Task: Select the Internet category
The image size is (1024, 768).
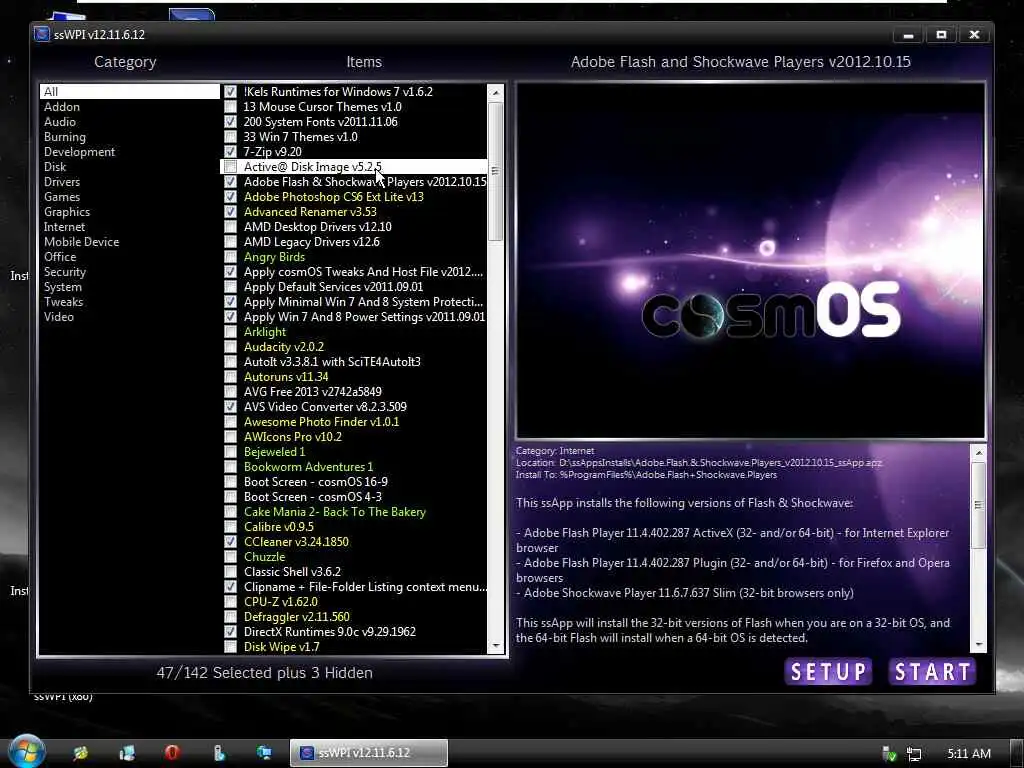Action: (x=64, y=227)
